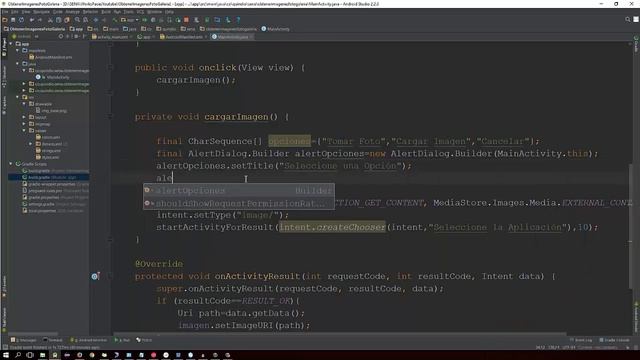
Task: Fold the onclick method in gutter
Action: (110, 67)
